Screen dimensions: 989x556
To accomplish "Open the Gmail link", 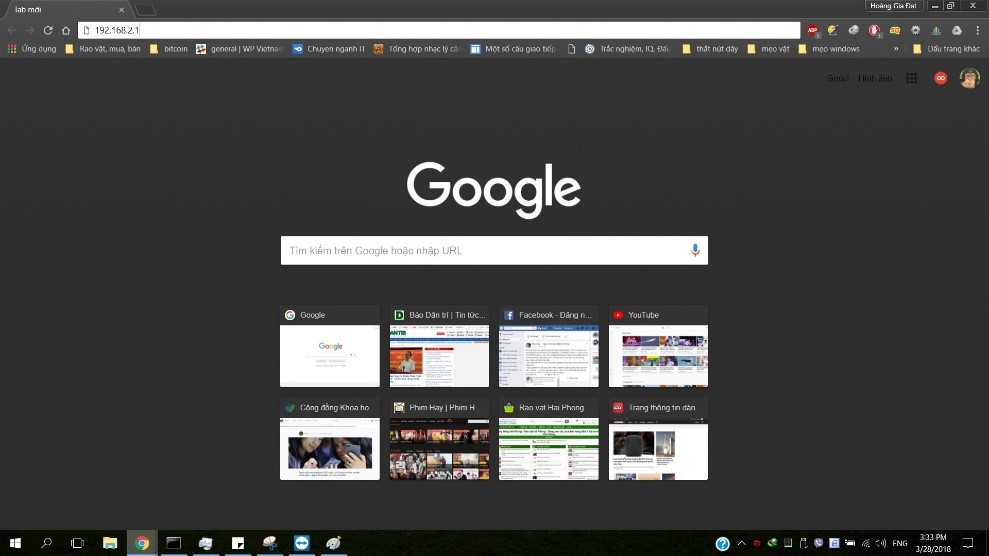I will tap(837, 78).
